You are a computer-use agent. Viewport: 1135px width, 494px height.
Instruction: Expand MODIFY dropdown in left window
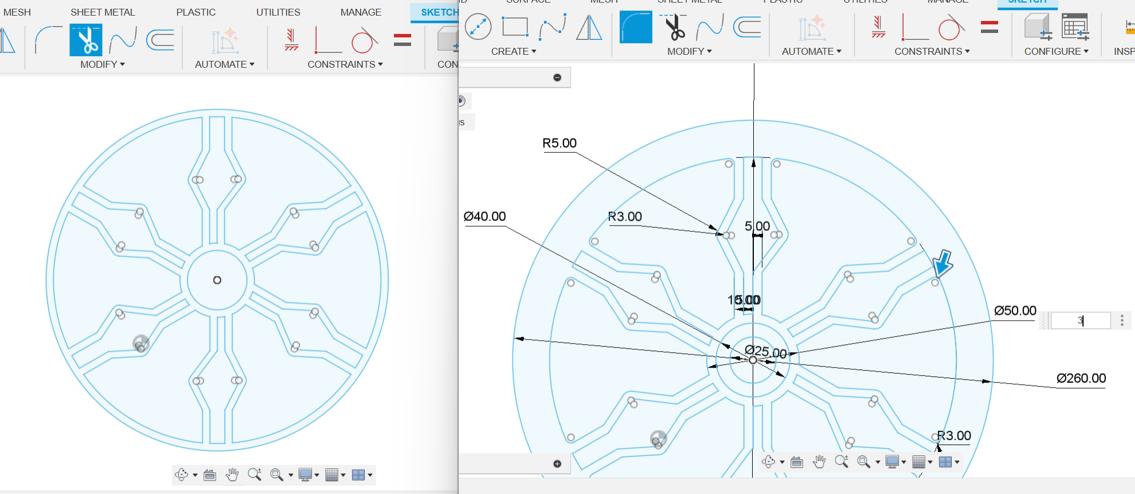[102, 64]
